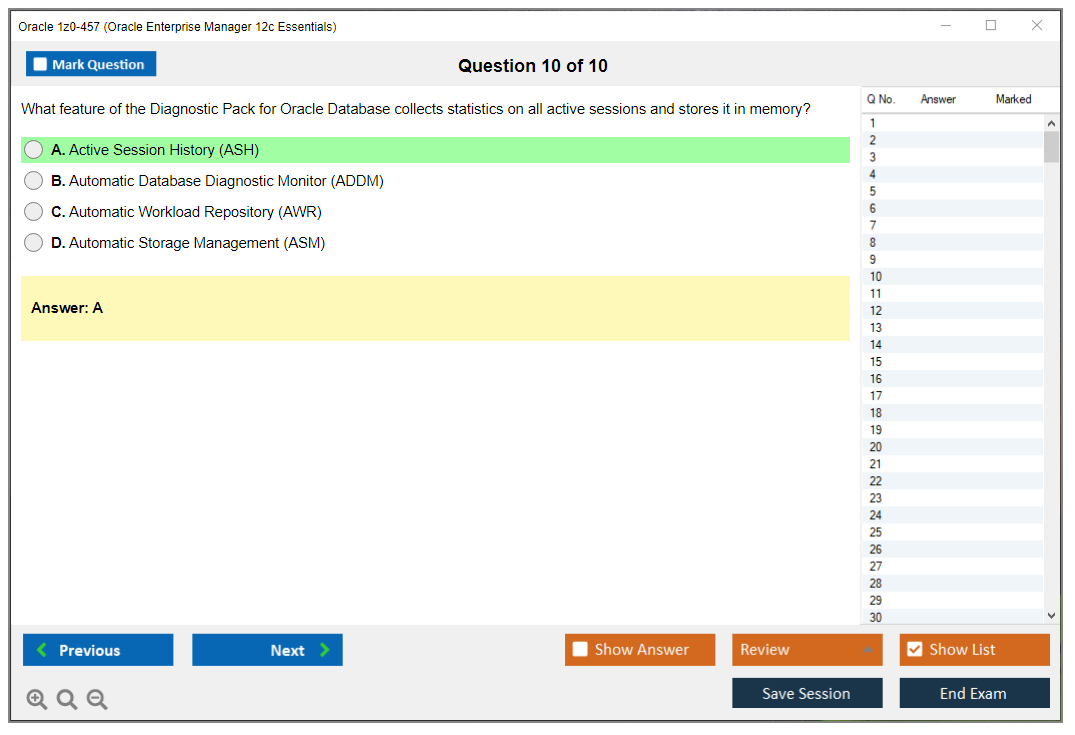This screenshot has height=735, width=1075.
Task: Click the Q No. column header
Action: (x=881, y=99)
